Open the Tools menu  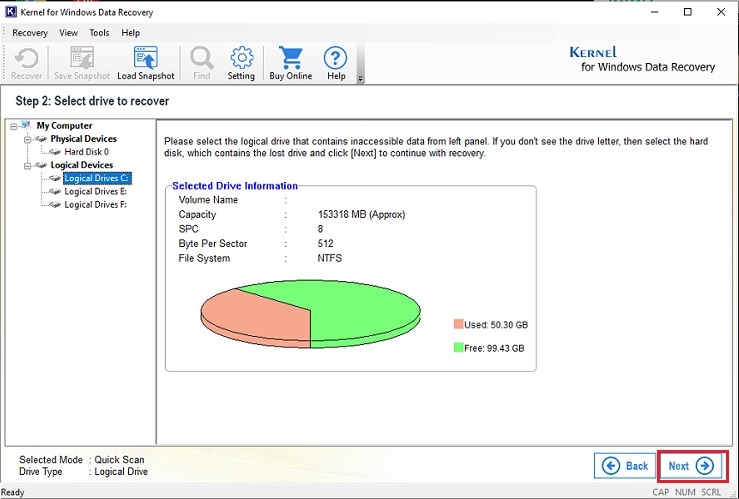coord(99,33)
